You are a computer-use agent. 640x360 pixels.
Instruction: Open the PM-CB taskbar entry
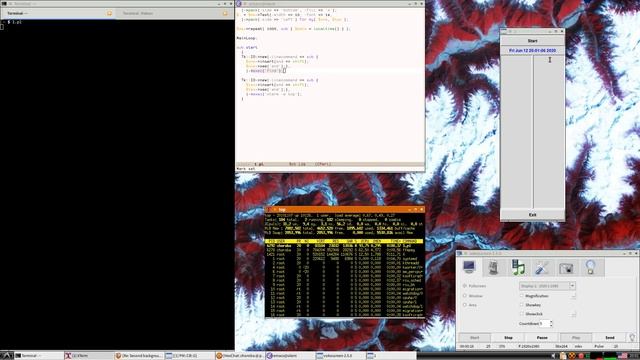(x=189, y=356)
